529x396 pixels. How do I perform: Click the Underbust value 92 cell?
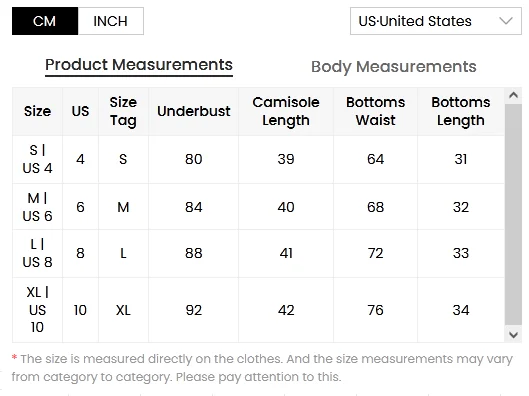tap(194, 310)
